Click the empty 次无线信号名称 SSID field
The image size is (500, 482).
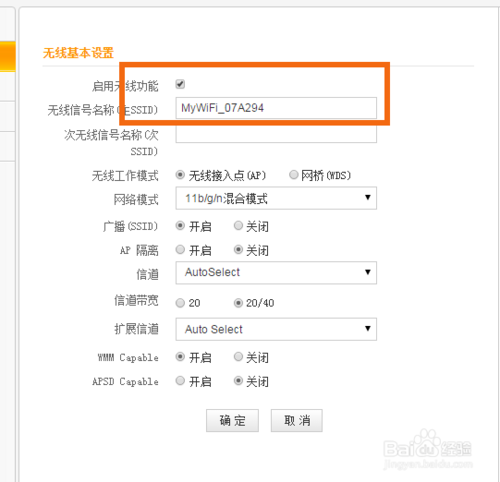click(x=276, y=134)
